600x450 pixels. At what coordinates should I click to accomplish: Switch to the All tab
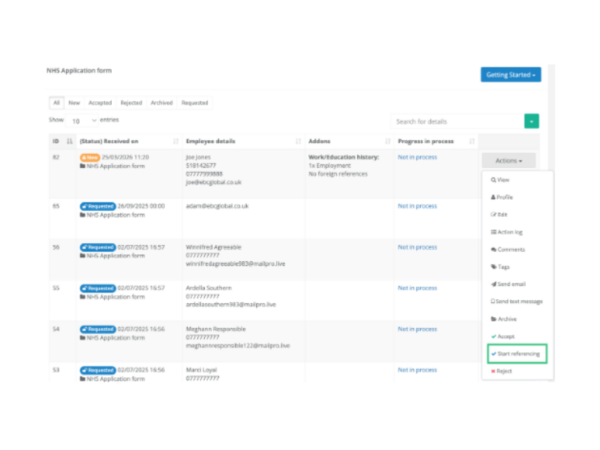coord(57,103)
